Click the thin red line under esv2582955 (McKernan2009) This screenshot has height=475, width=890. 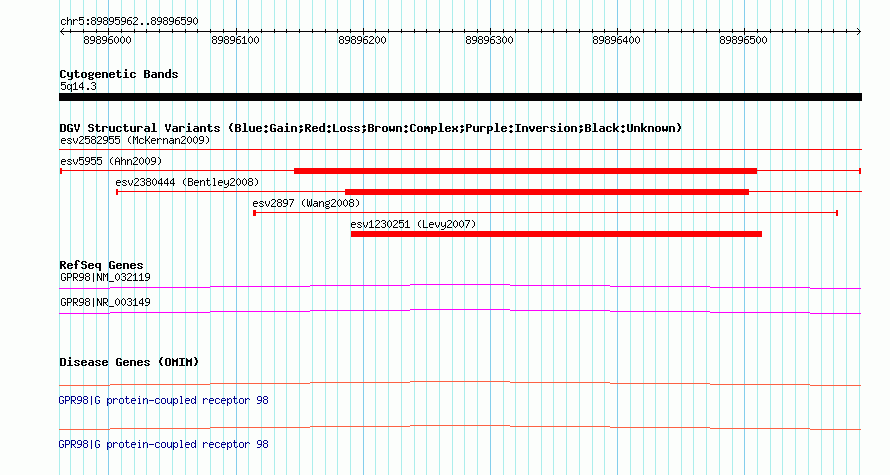(x=460, y=149)
